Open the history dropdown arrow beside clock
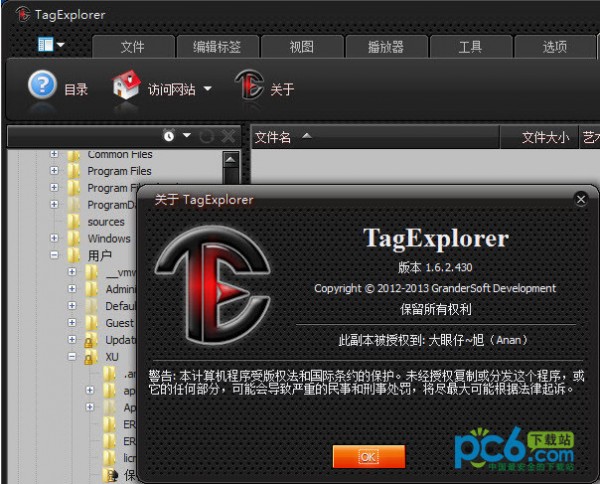This screenshot has height=484, width=600. [x=187, y=135]
